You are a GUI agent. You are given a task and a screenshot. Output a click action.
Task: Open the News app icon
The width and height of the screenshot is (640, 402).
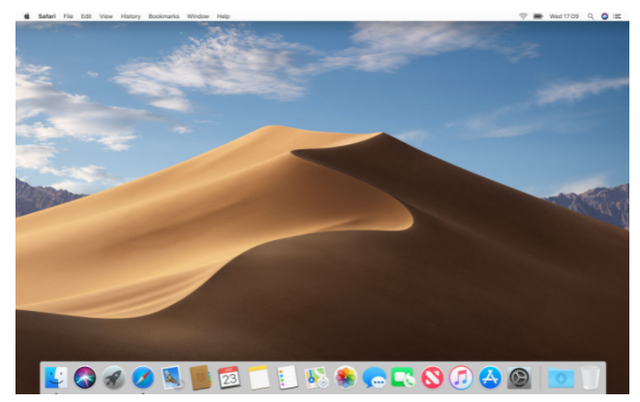(x=432, y=378)
